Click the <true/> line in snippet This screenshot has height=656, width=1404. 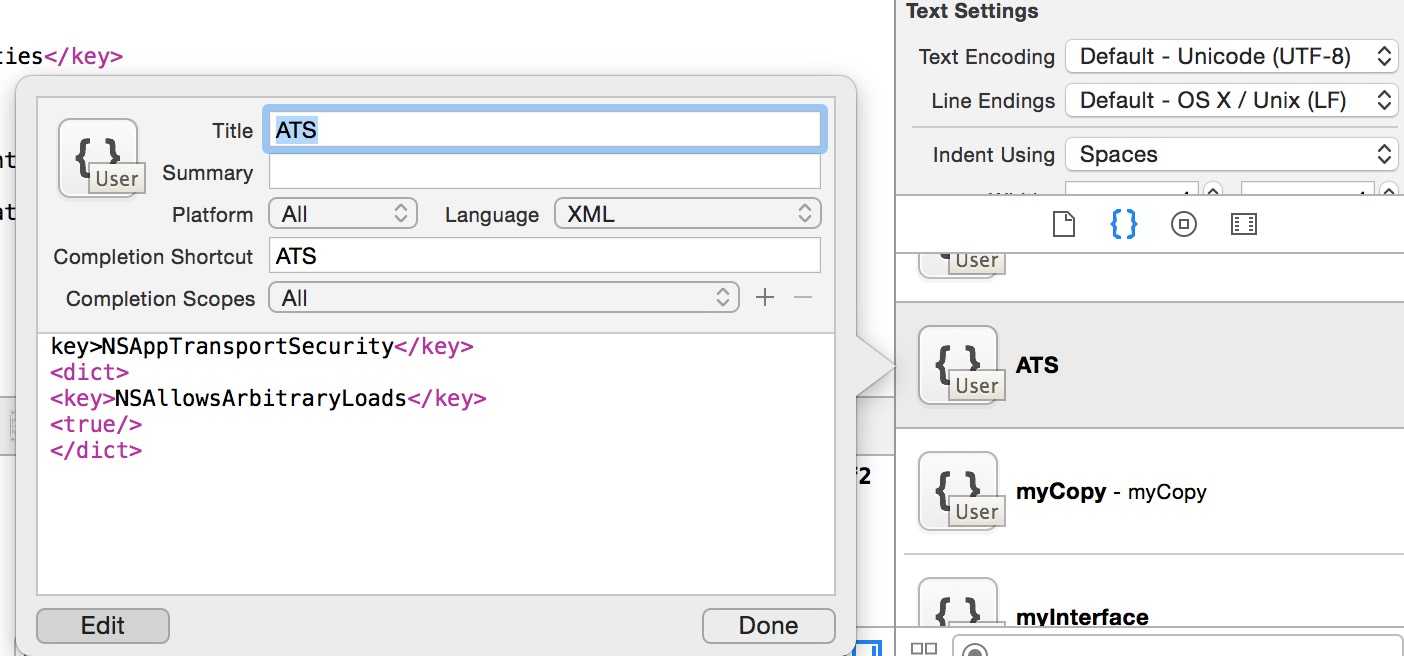coord(97,425)
